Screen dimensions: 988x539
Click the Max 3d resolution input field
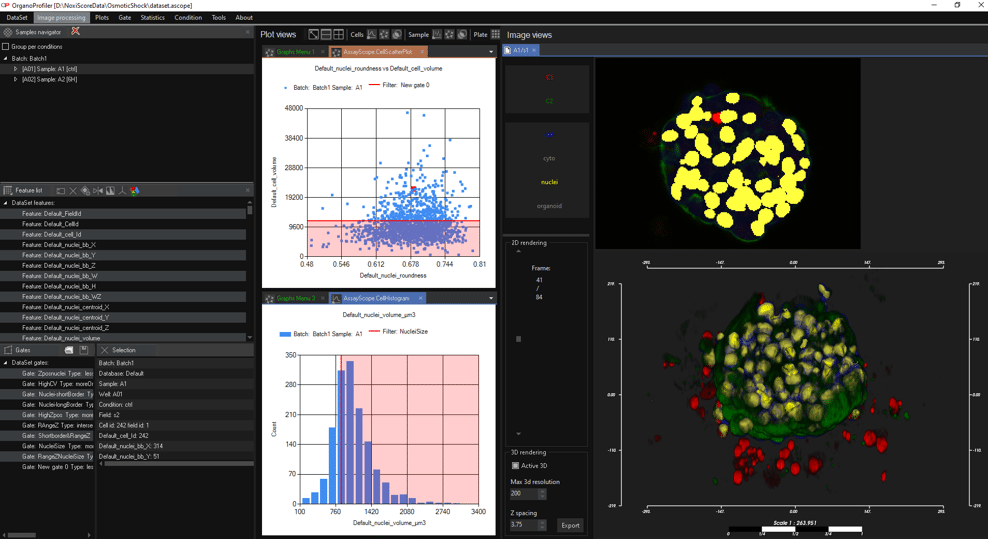coord(523,493)
